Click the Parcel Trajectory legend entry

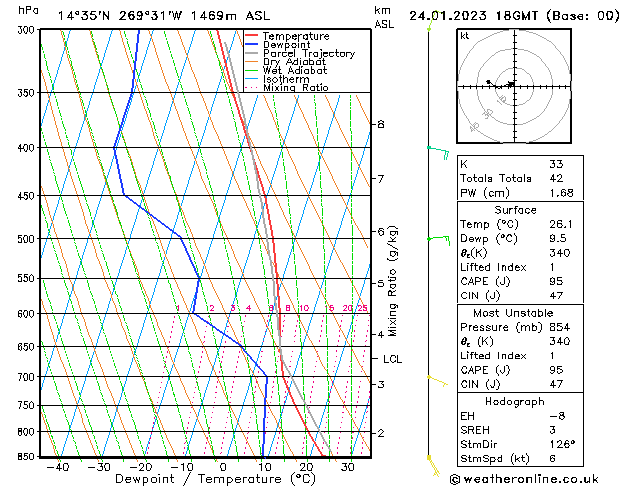[300, 53]
